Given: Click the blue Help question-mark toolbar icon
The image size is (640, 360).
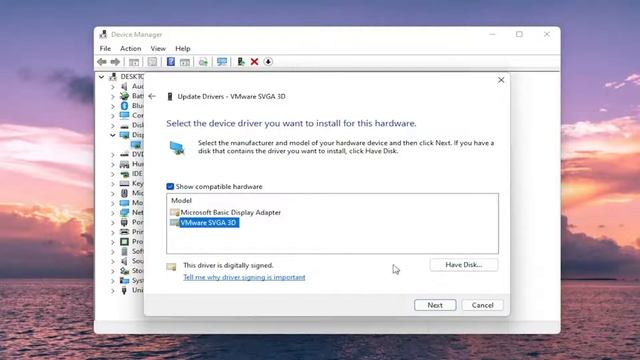Looking at the screenshot, I should [171, 62].
